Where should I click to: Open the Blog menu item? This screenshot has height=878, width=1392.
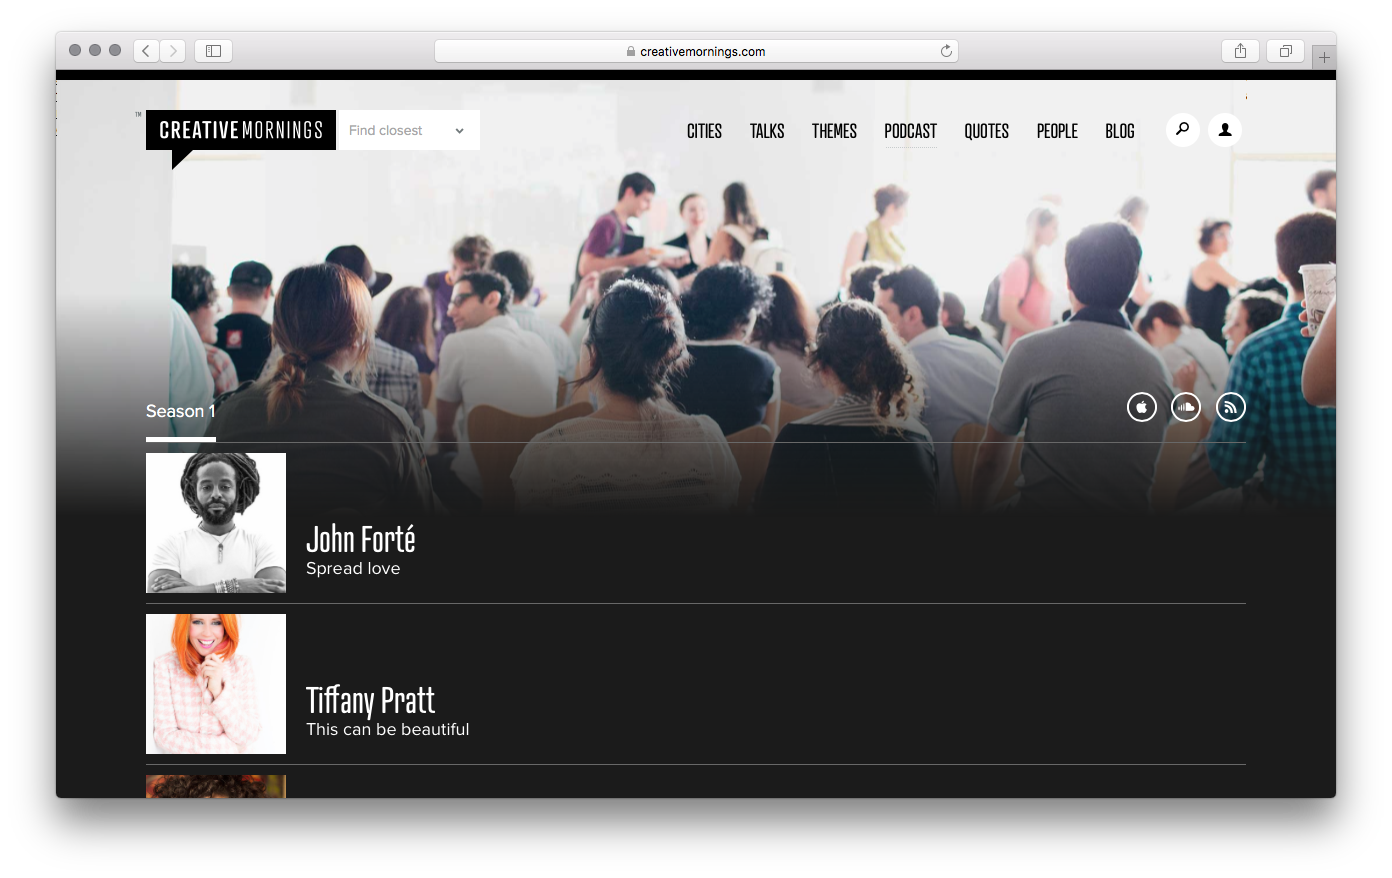pos(1120,131)
